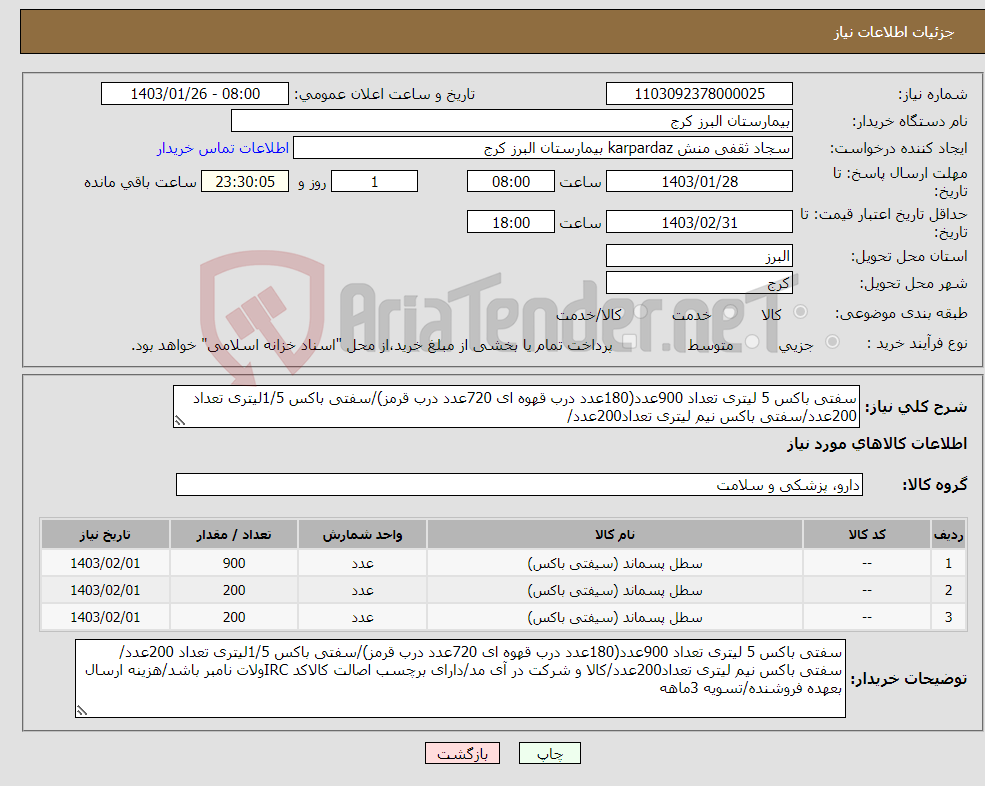
Task: Click the item name in row 1
Action: click(614, 564)
